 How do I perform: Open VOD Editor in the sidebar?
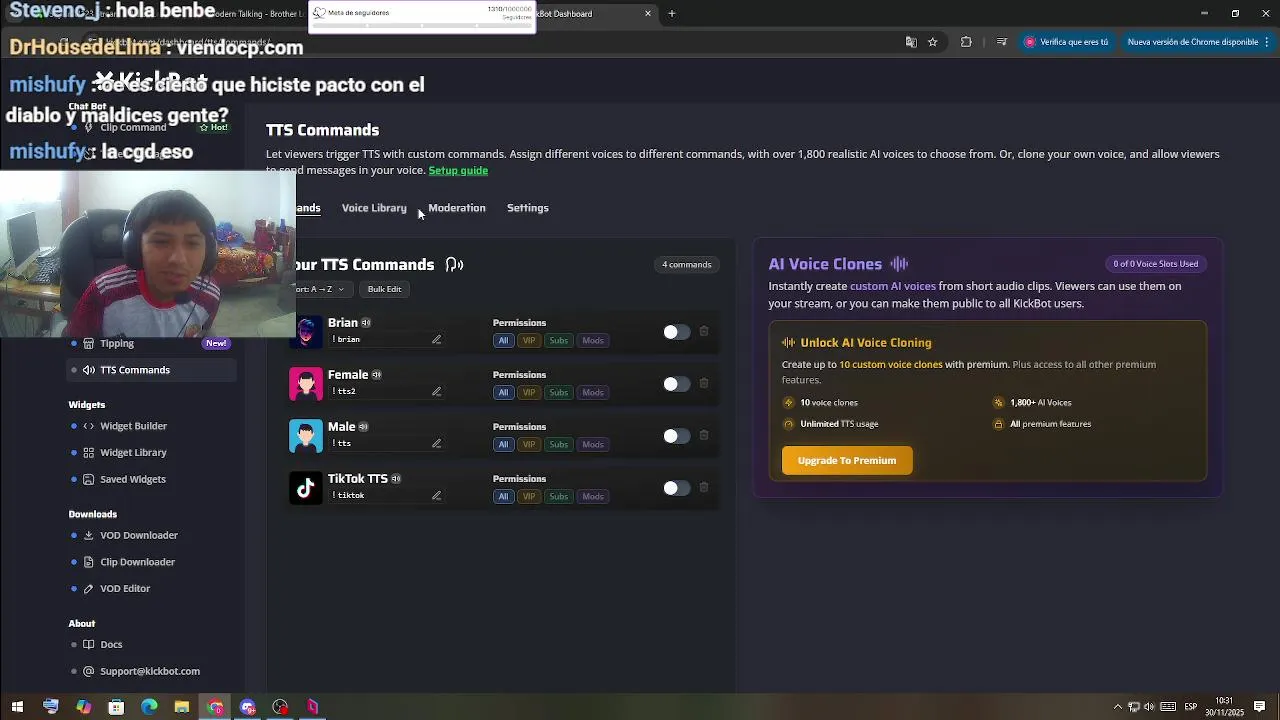[152, 589]
